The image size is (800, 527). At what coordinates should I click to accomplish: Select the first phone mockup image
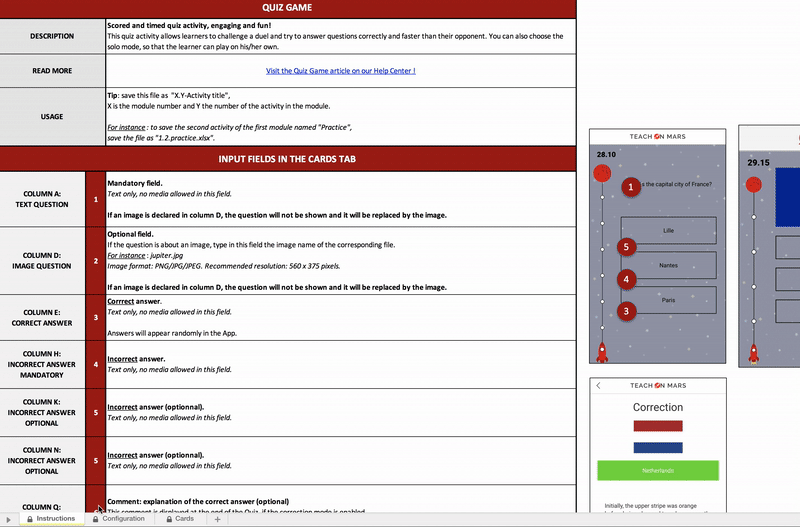pyautogui.click(x=658, y=246)
